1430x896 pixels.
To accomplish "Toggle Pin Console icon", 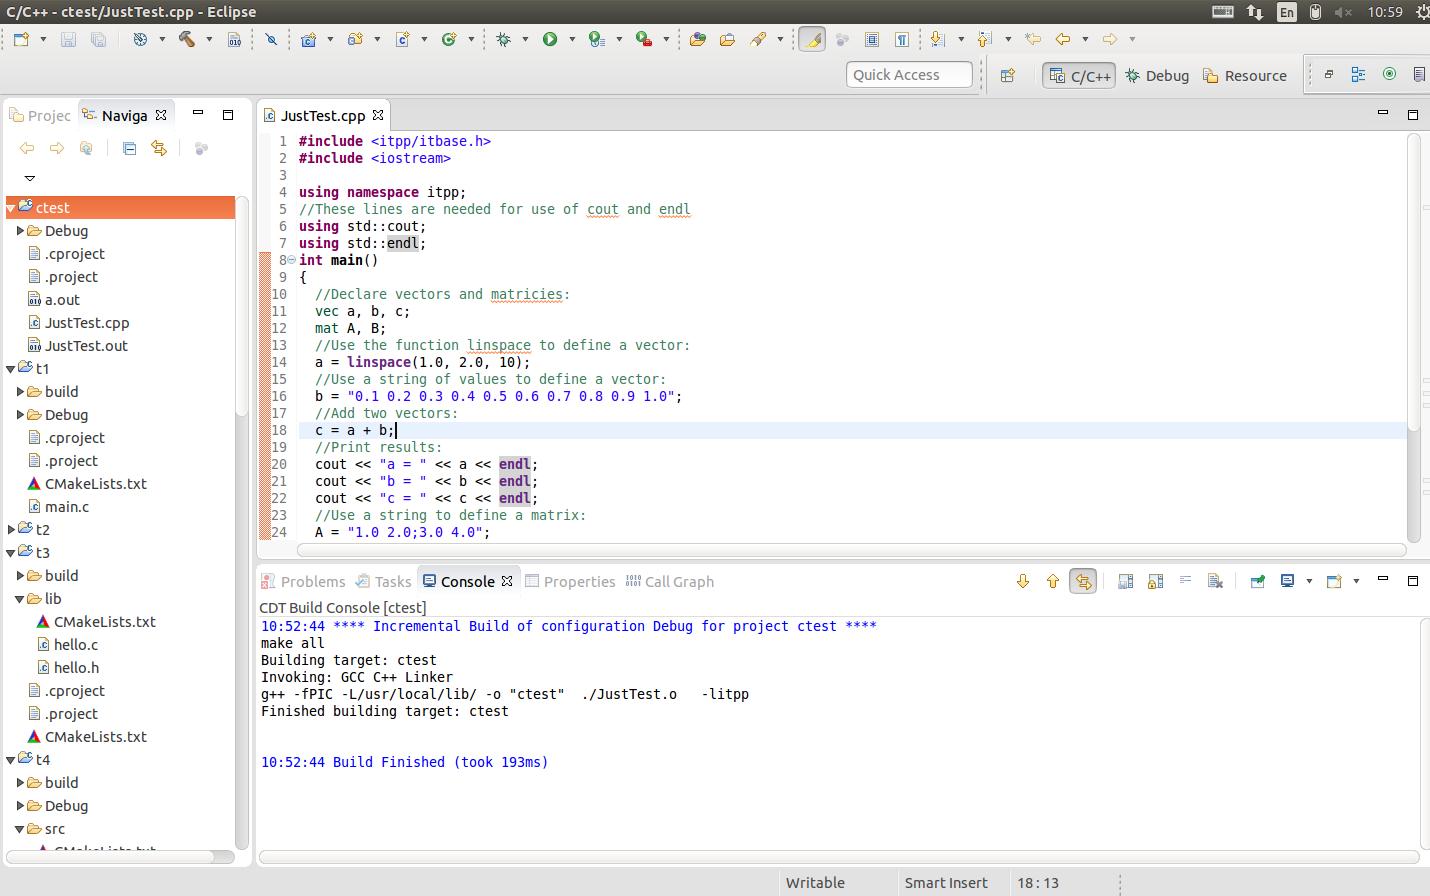I will [x=1257, y=581].
